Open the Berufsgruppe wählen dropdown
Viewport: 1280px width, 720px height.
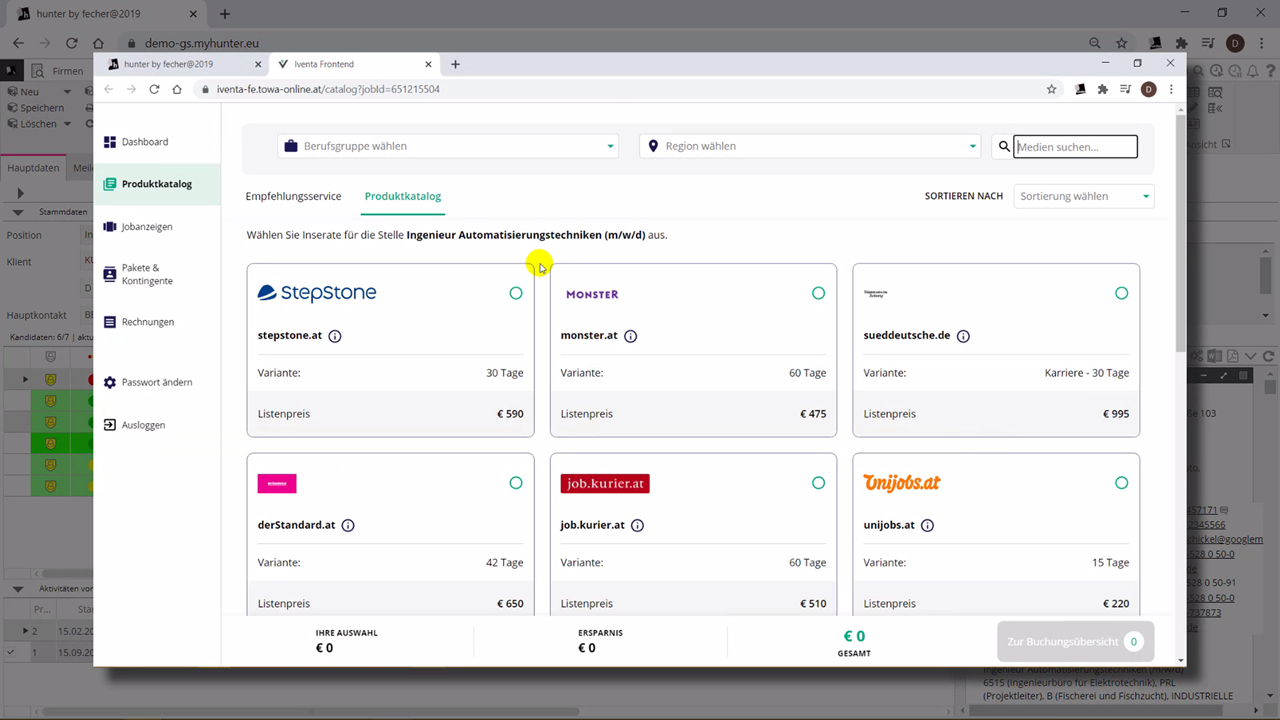click(448, 146)
